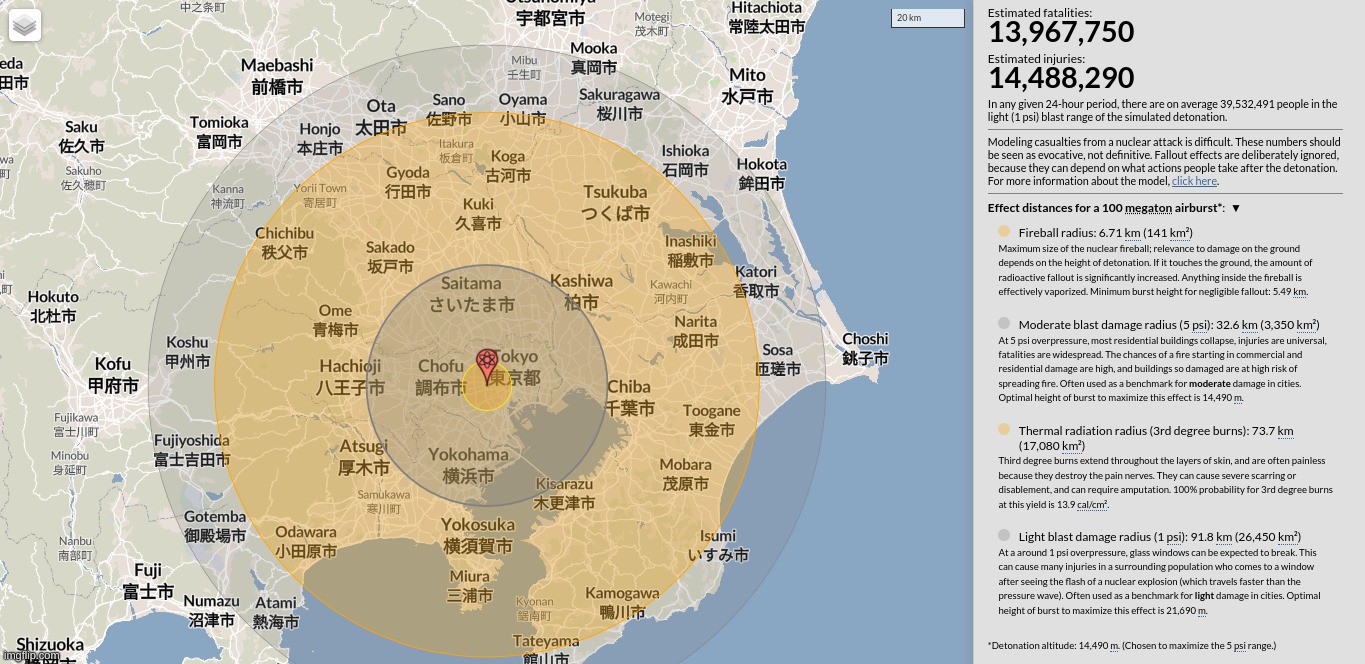This screenshot has height=664, width=1365.
Task: Click the estimated injuries number
Action: (x=1061, y=78)
